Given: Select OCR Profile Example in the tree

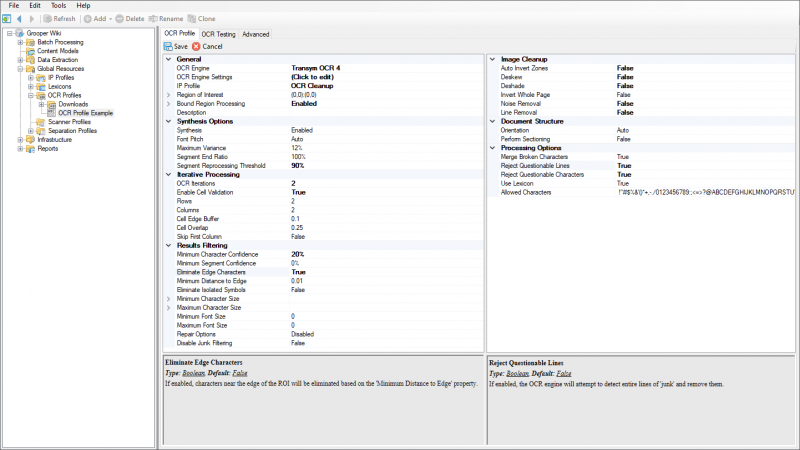Looking at the screenshot, I should tap(85, 113).
